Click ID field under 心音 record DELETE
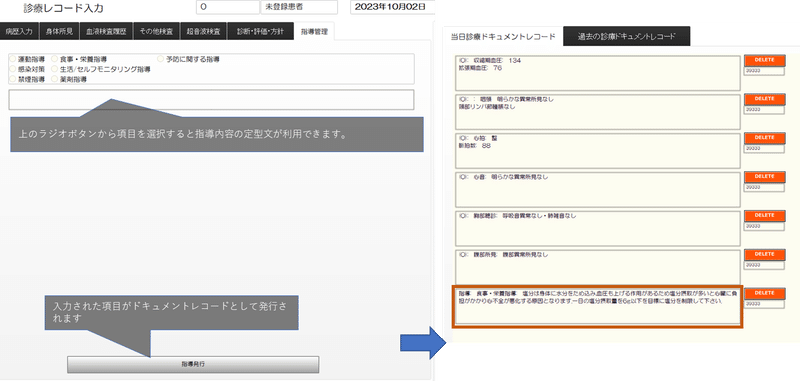The width and height of the screenshot is (800, 381). tap(764, 187)
